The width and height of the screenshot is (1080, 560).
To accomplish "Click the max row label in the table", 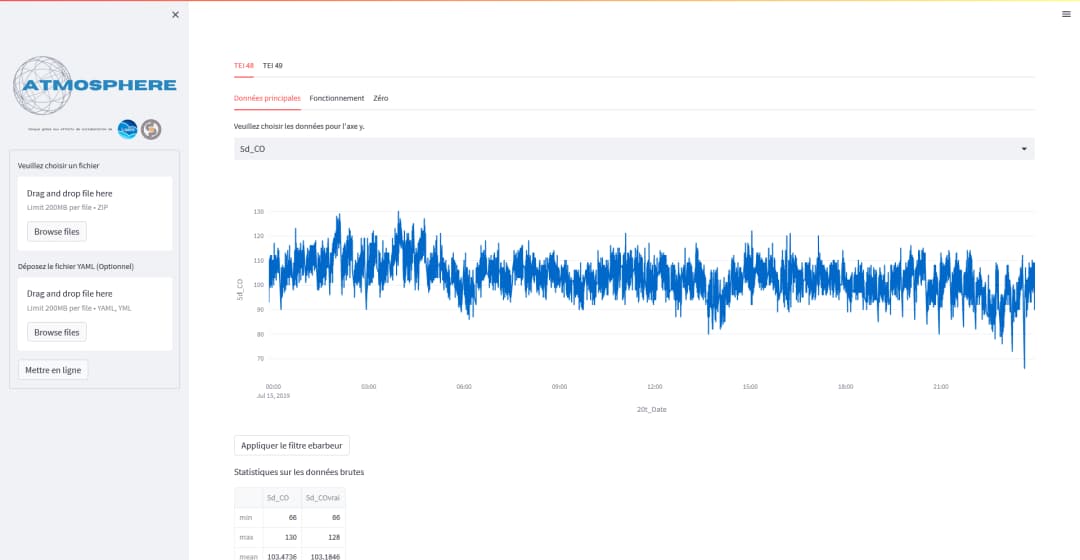I will coord(247,537).
